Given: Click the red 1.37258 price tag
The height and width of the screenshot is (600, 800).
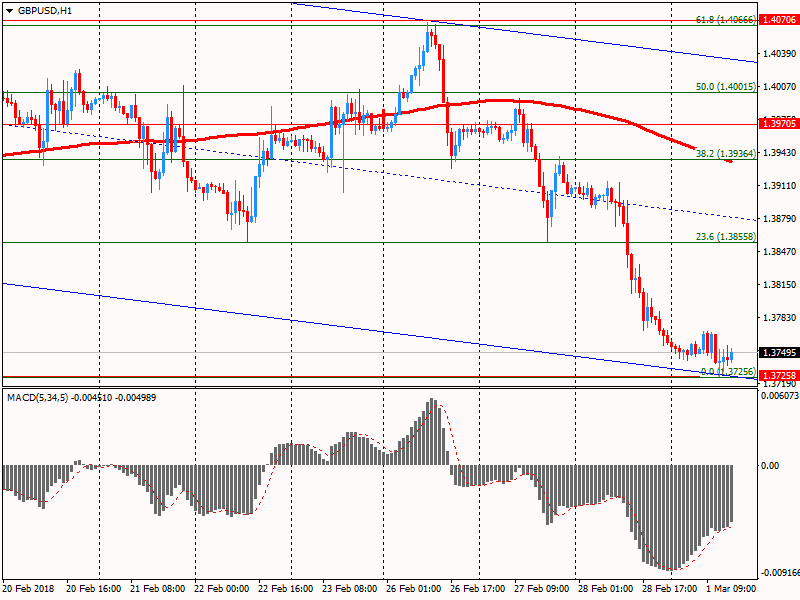Looking at the screenshot, I should [x=778, y=376].
